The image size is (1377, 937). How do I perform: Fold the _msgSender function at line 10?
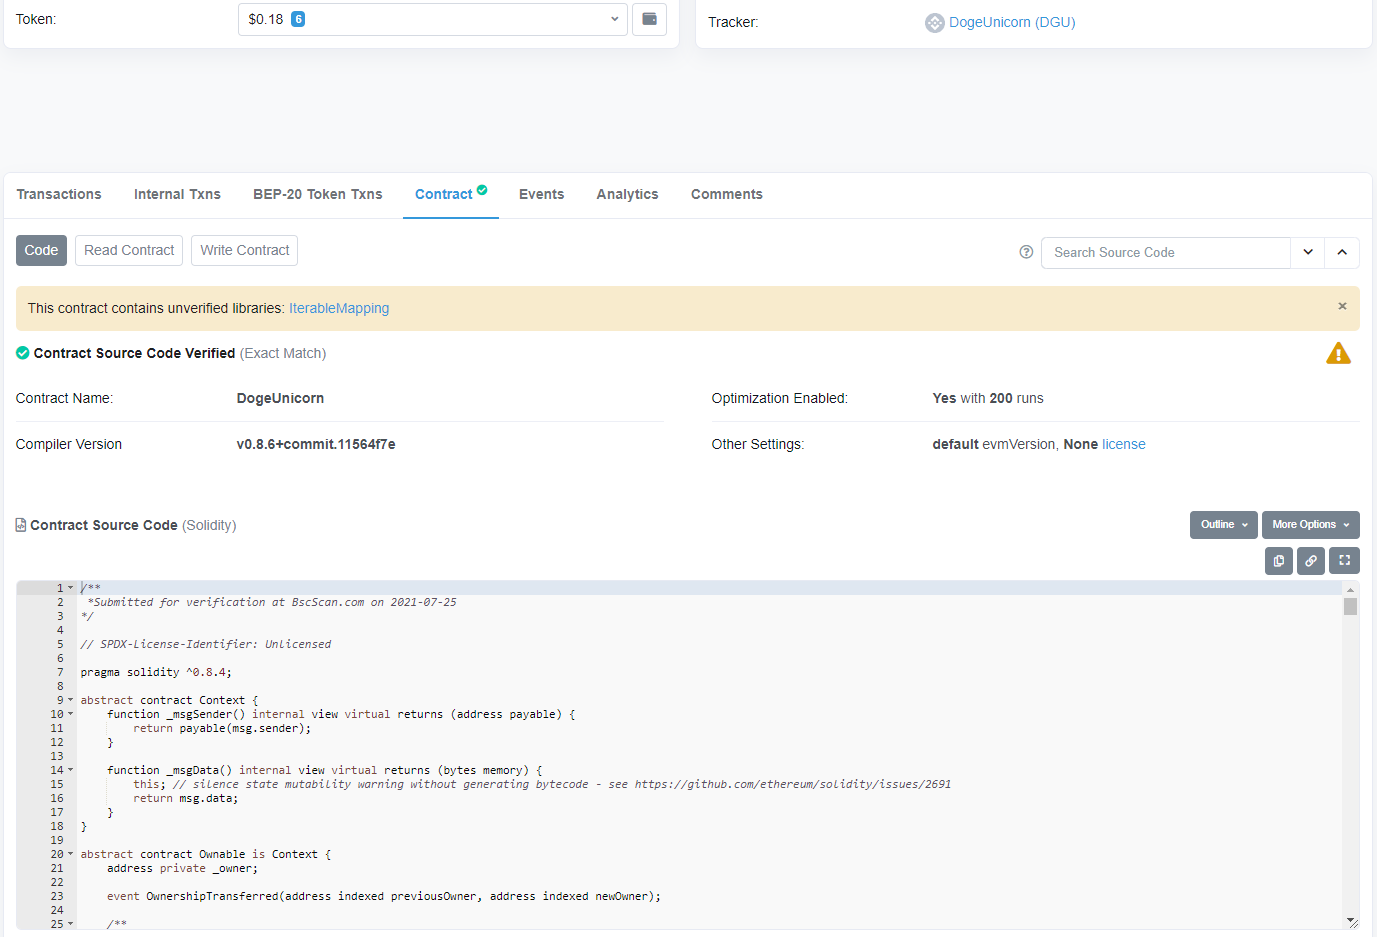pos(70,714)
